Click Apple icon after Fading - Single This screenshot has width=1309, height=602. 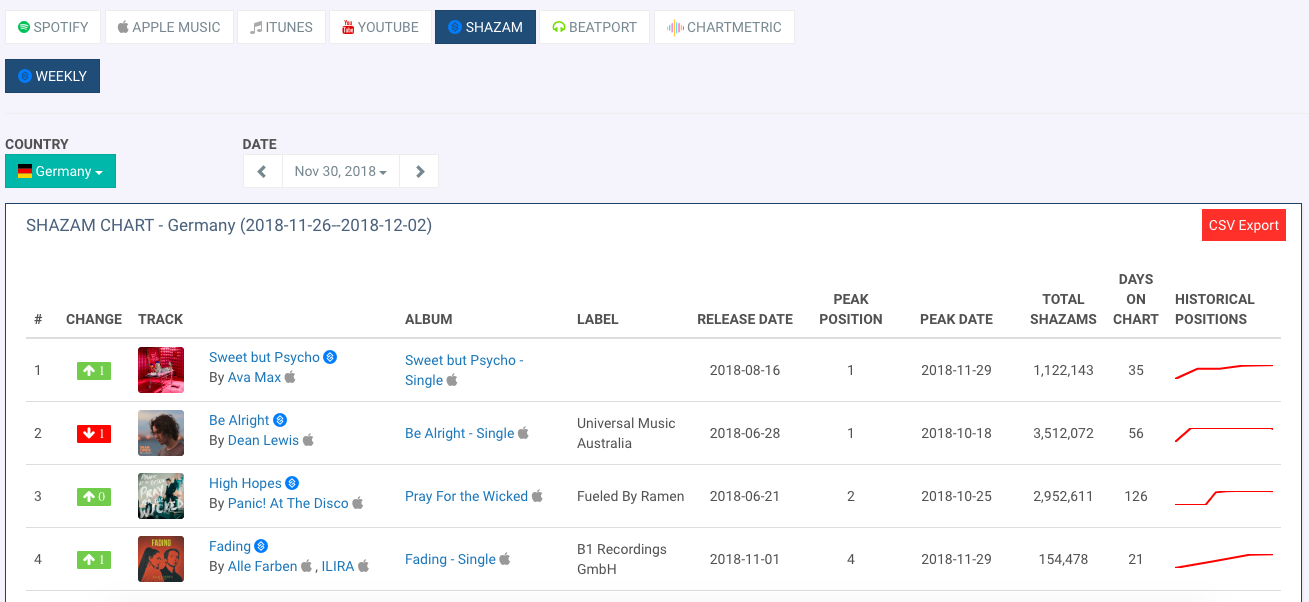point(505,559)
